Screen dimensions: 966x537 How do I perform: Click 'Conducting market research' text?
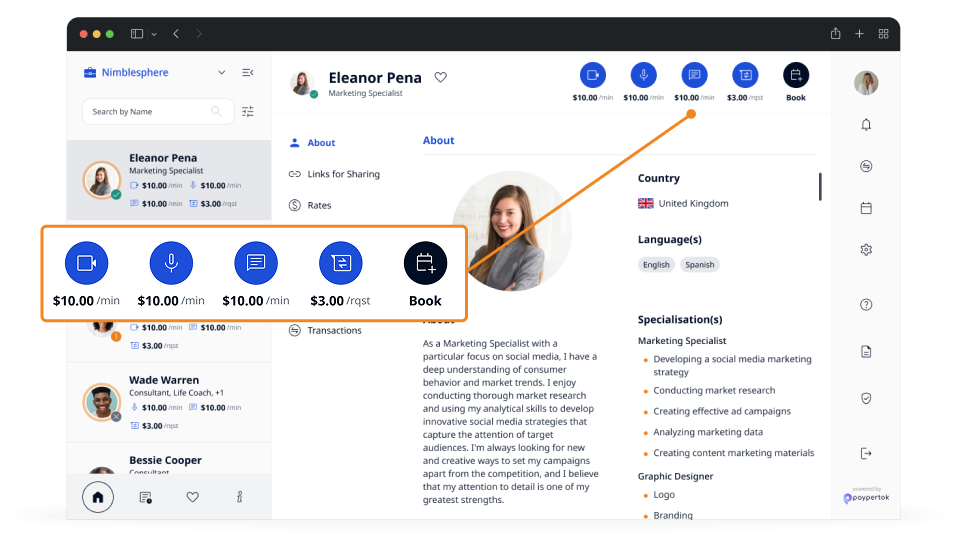tap(715, 390)
